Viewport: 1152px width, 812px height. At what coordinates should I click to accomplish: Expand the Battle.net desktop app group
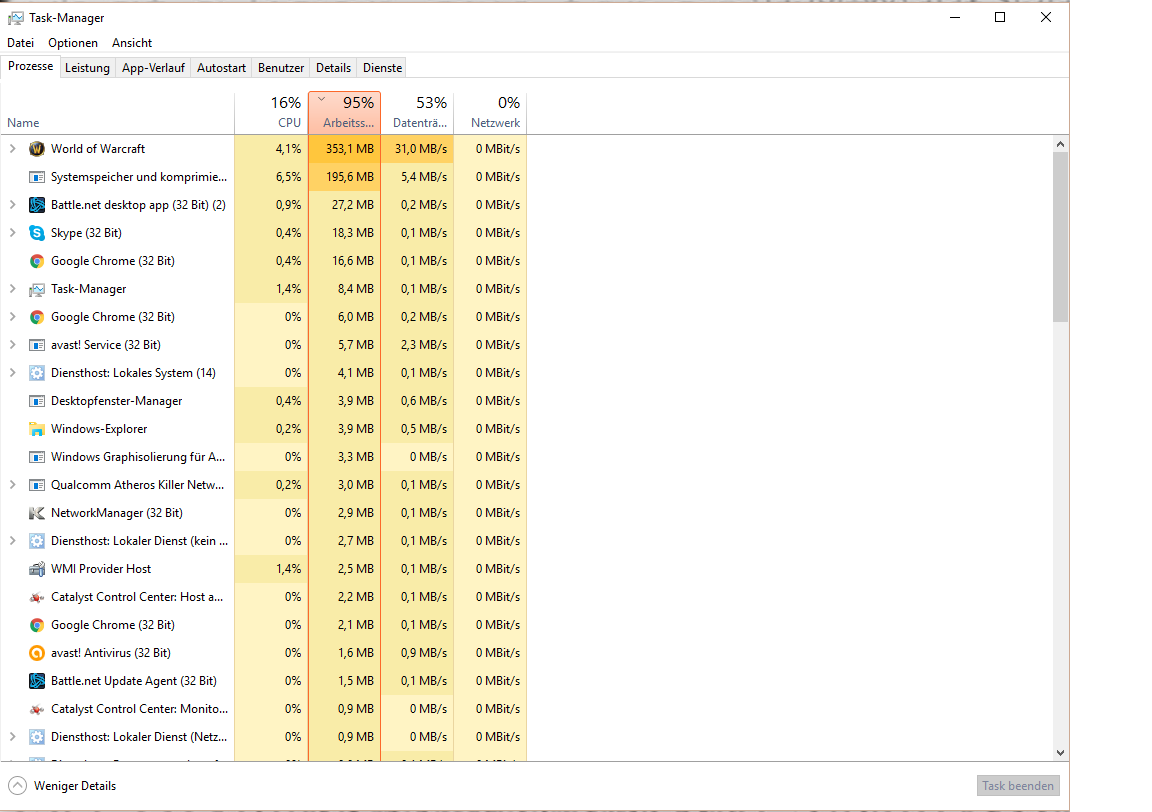click(x=12, y=205)
